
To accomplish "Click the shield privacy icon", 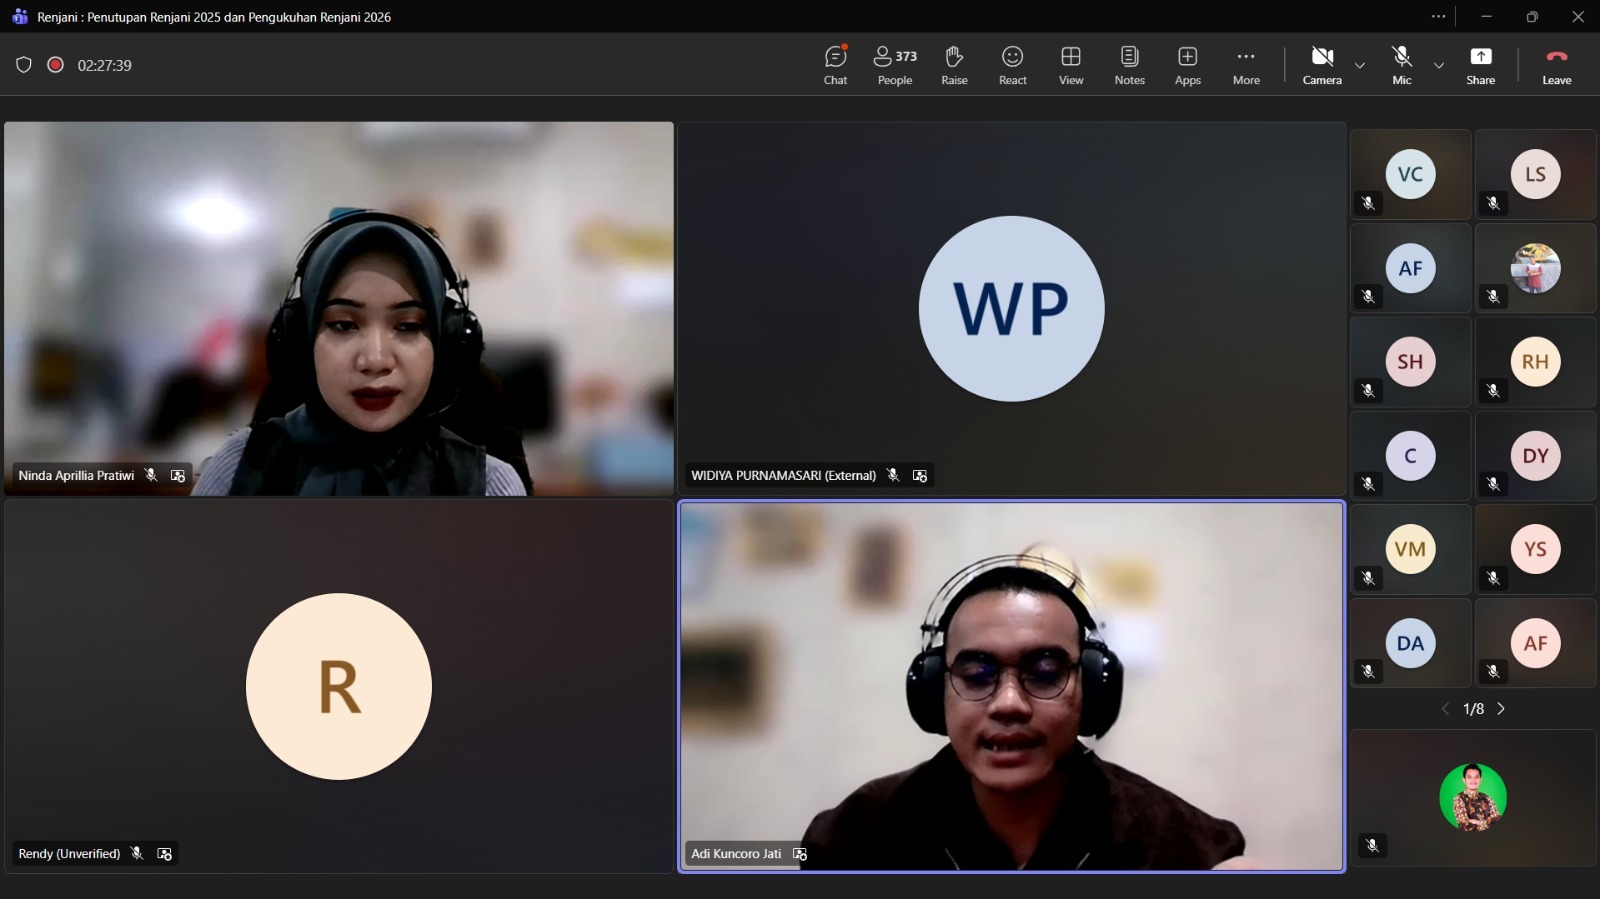I will [24, 65].
